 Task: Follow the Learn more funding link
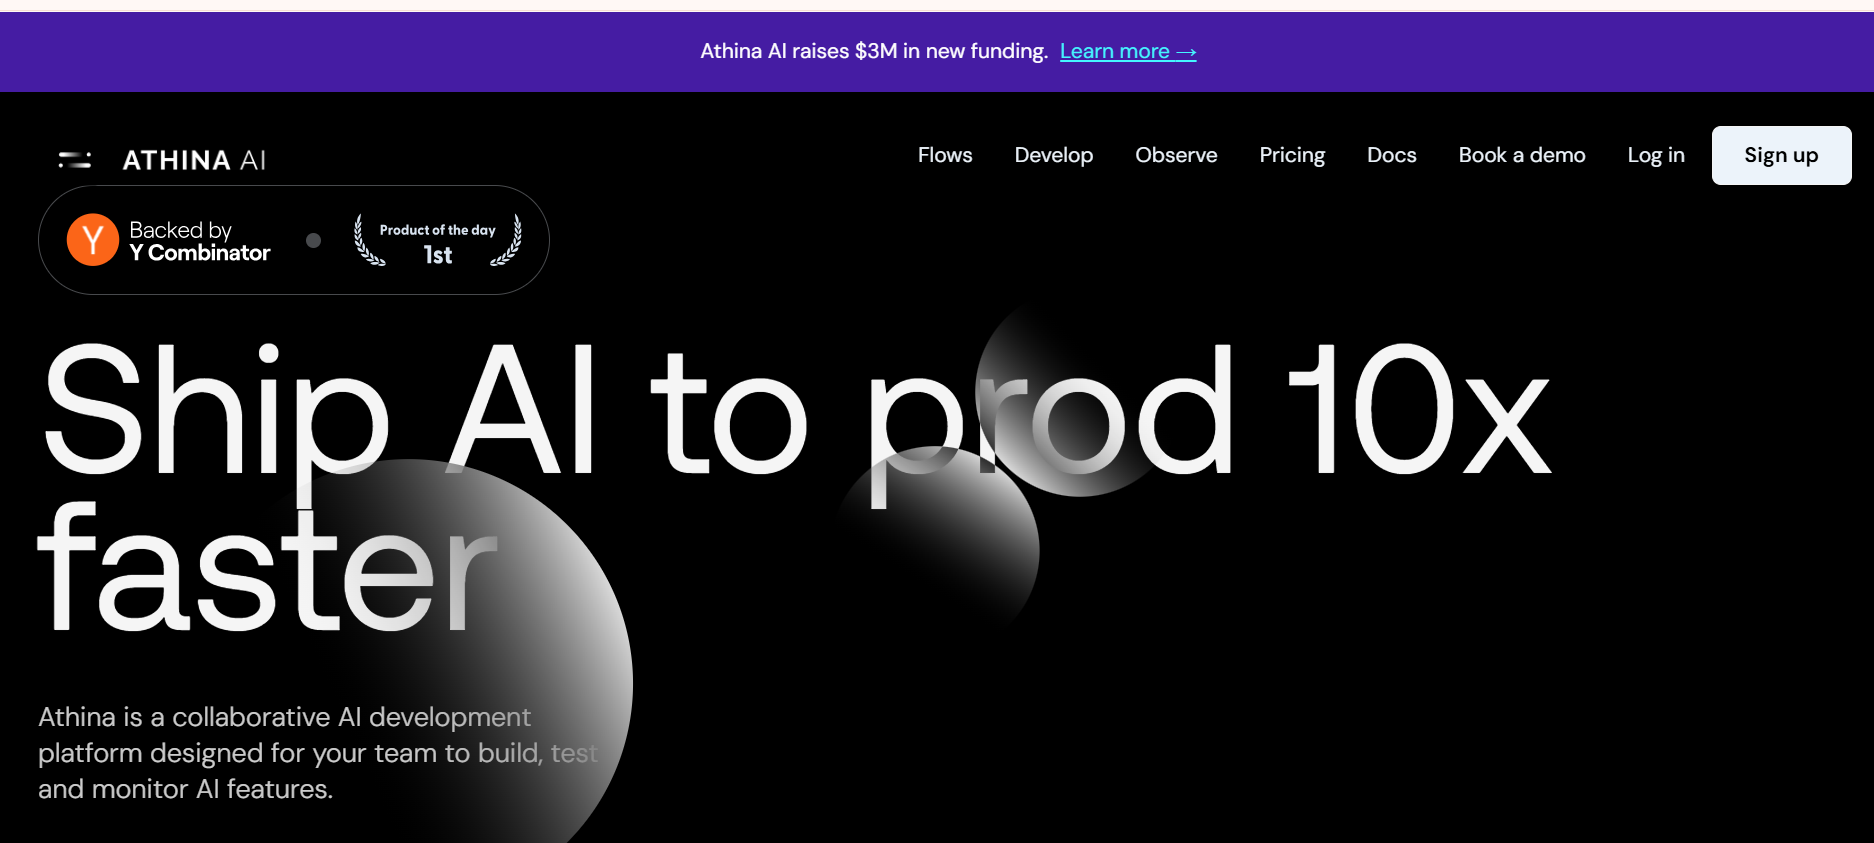1128,51
